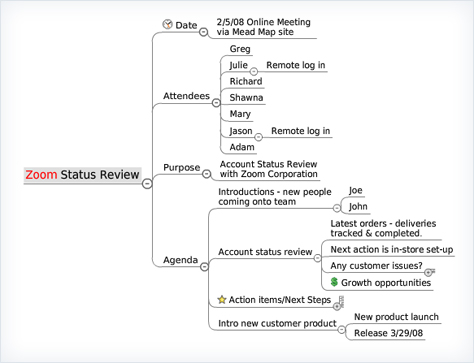Expand the Any customer issues? plus button
Image resolution: width=474 pixels, height=363 pixels.
pyautogui.click(x=428, y=273)
